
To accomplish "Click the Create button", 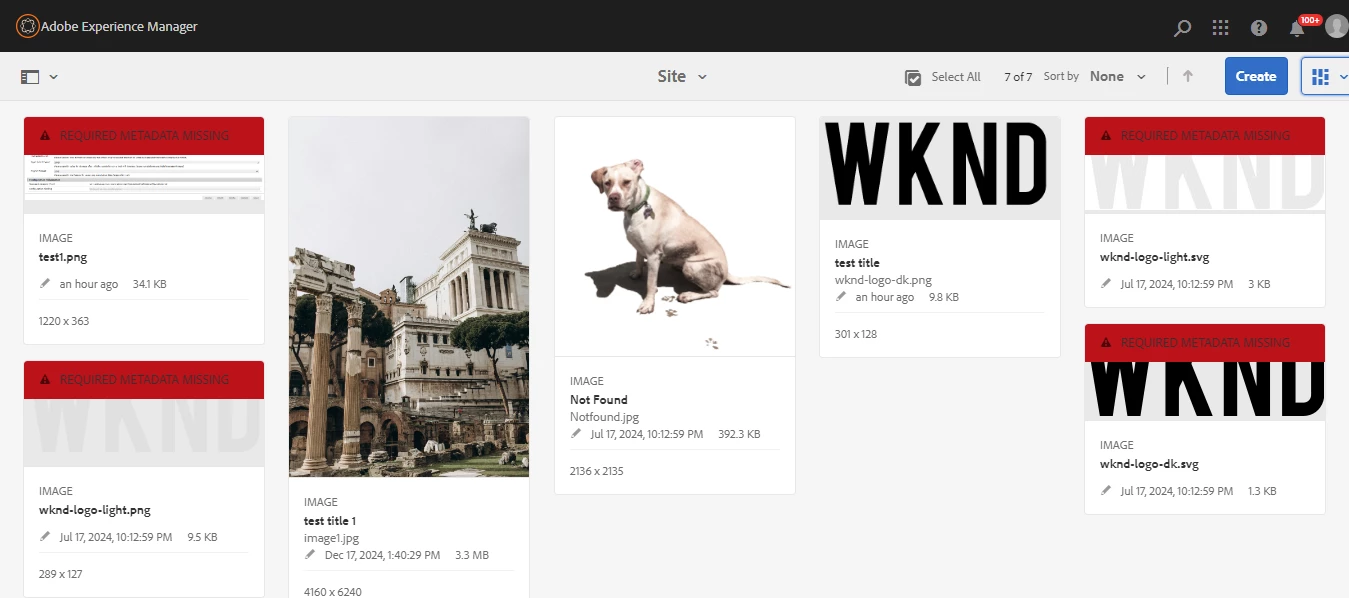I will 1256,76.
